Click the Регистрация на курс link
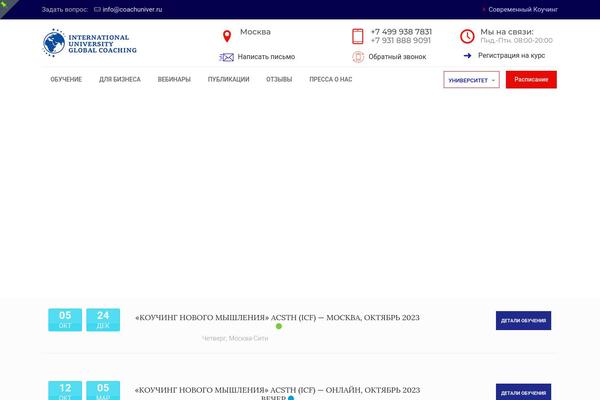The width and height of the screenshot is (600, 400). 511,56
